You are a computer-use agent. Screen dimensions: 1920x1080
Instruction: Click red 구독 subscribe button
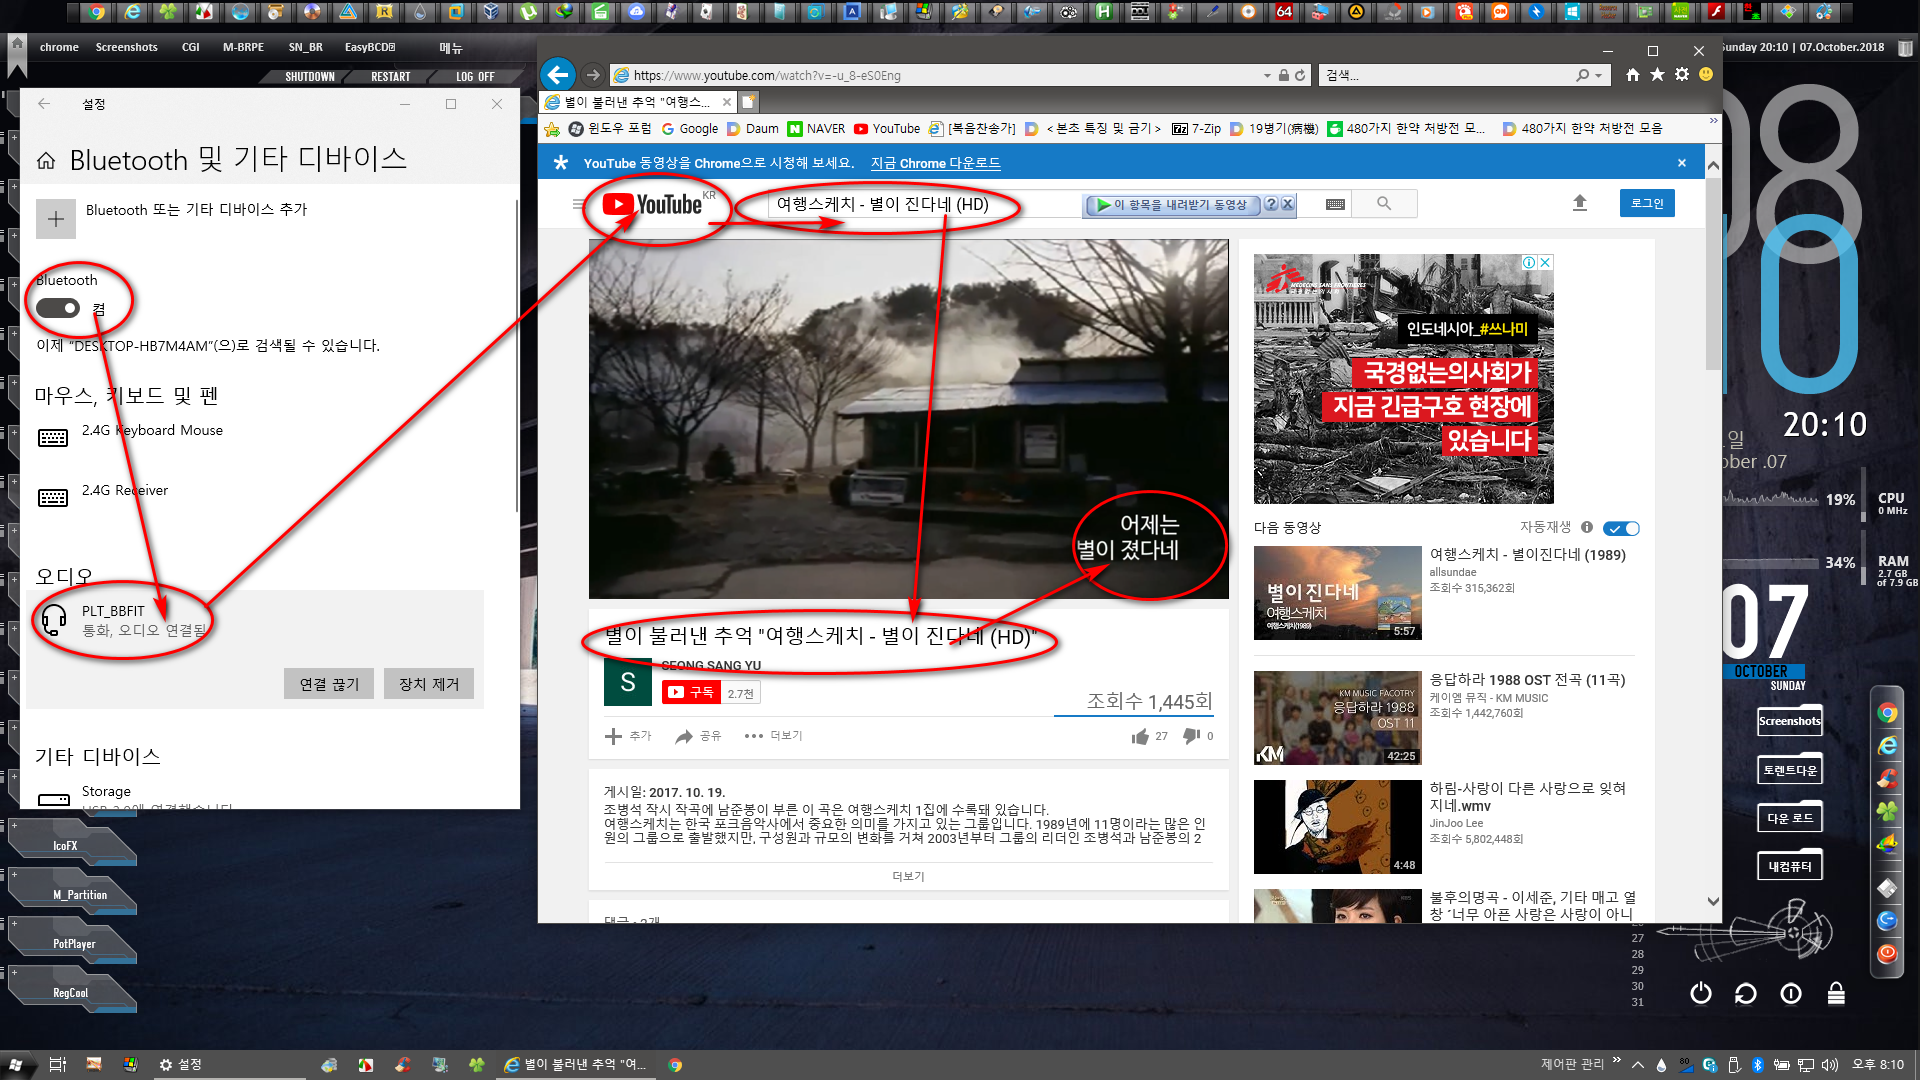[690, 692]
